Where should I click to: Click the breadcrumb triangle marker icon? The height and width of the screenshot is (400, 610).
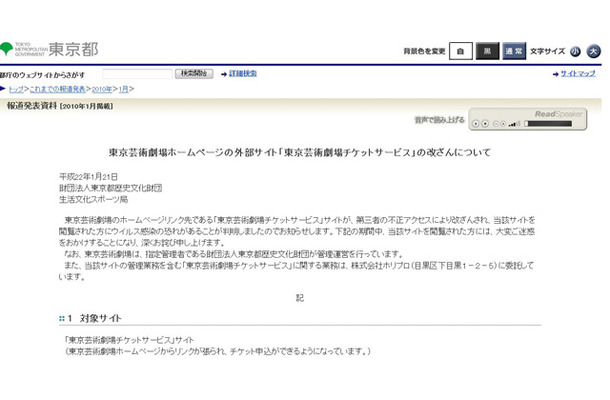(x=3, y=89)
